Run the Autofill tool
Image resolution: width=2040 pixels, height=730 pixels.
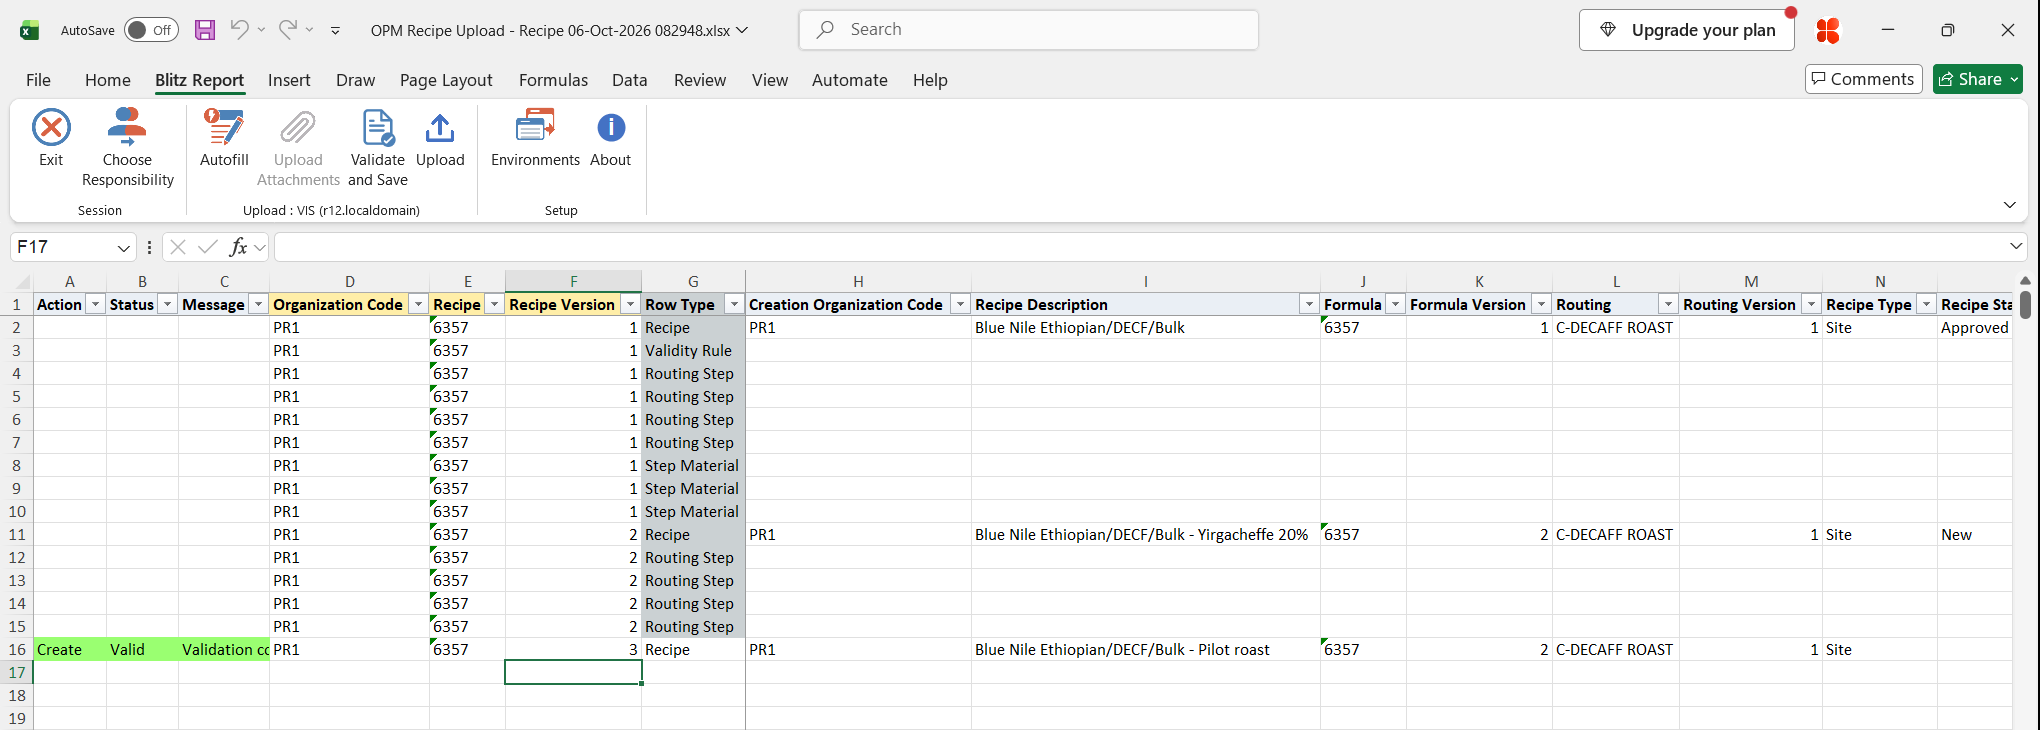coord(224,138)
